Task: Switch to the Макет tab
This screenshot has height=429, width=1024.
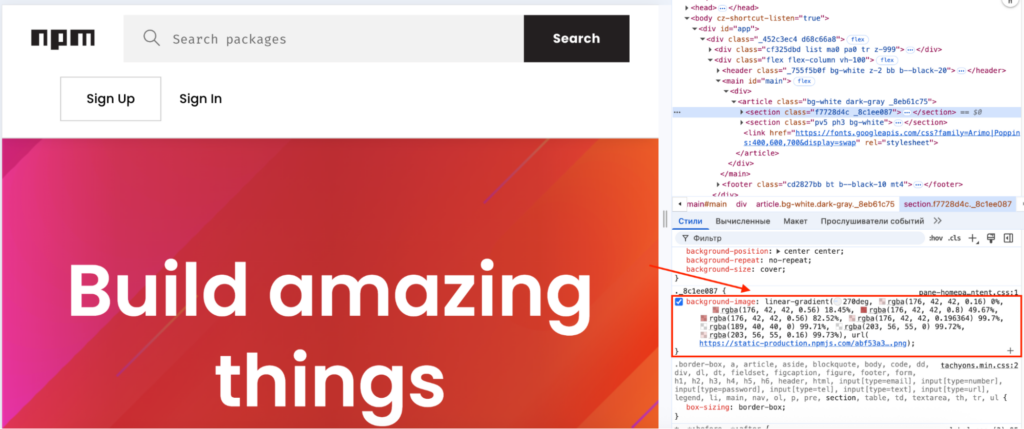Action: 795,221
